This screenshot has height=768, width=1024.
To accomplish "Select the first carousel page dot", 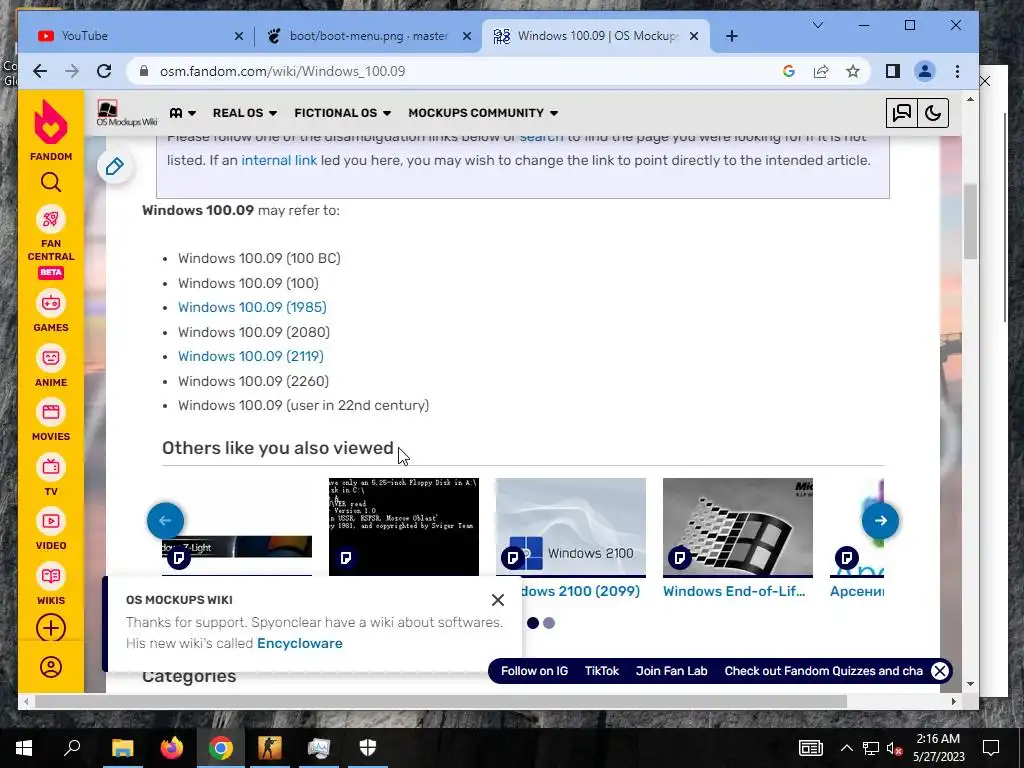I will (533, 623).
